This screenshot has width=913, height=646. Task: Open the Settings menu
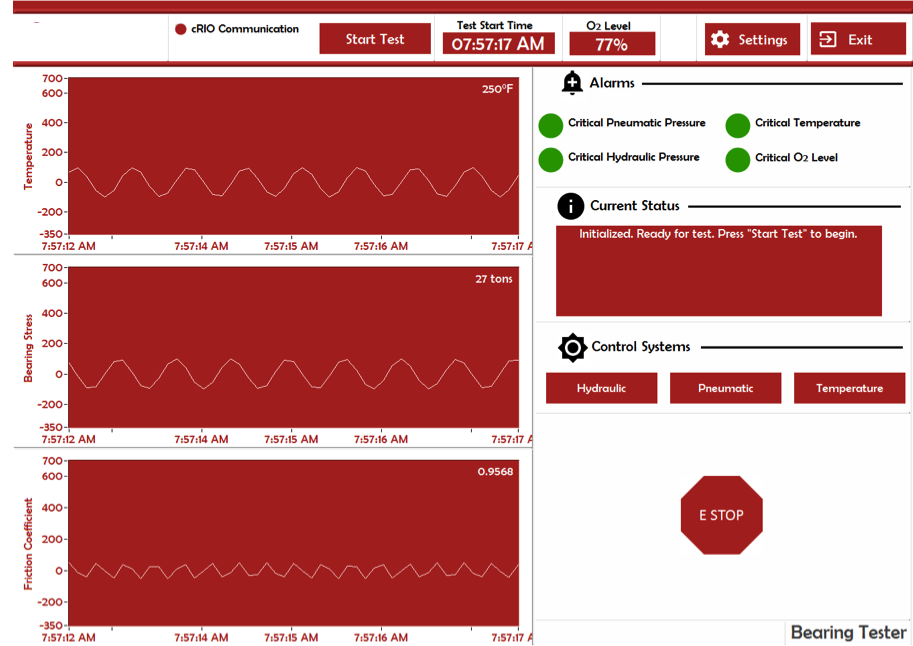click(x=752, y=40)
